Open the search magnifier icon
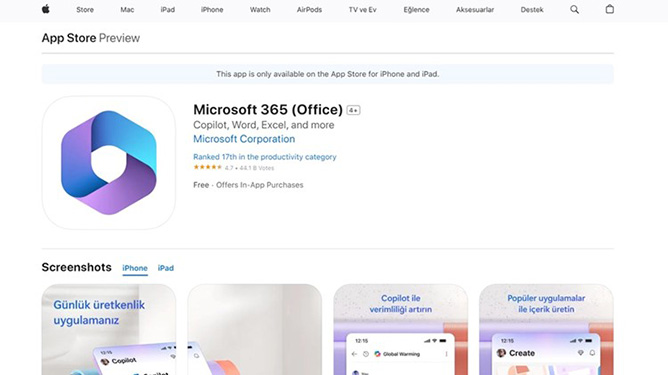 point(574,9)
